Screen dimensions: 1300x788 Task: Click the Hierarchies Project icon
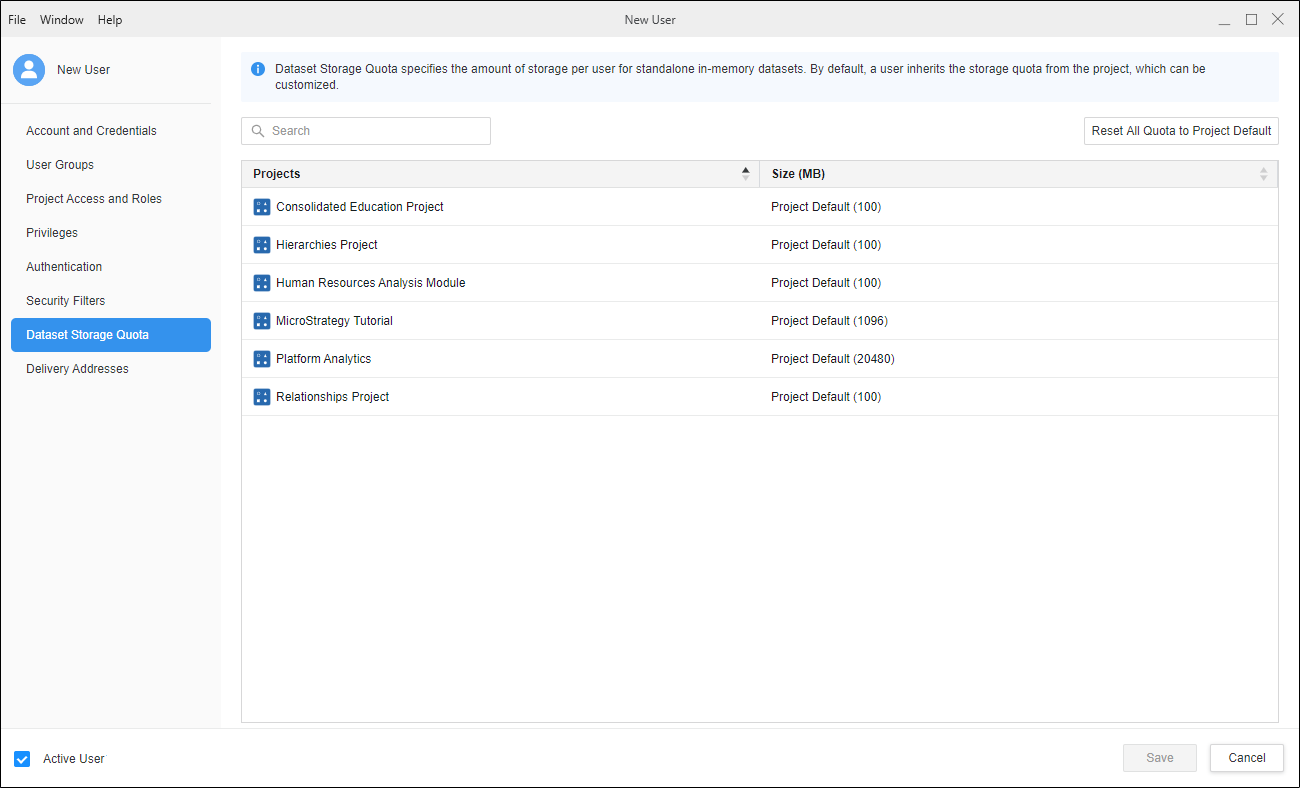(x=262, y=245)
